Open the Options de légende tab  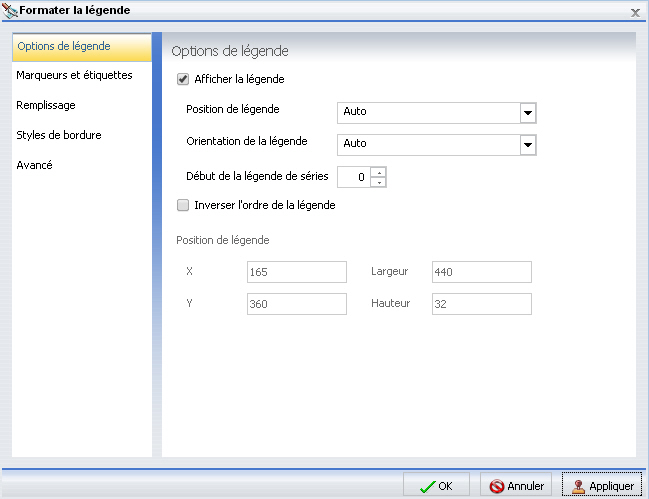[82, 47]
